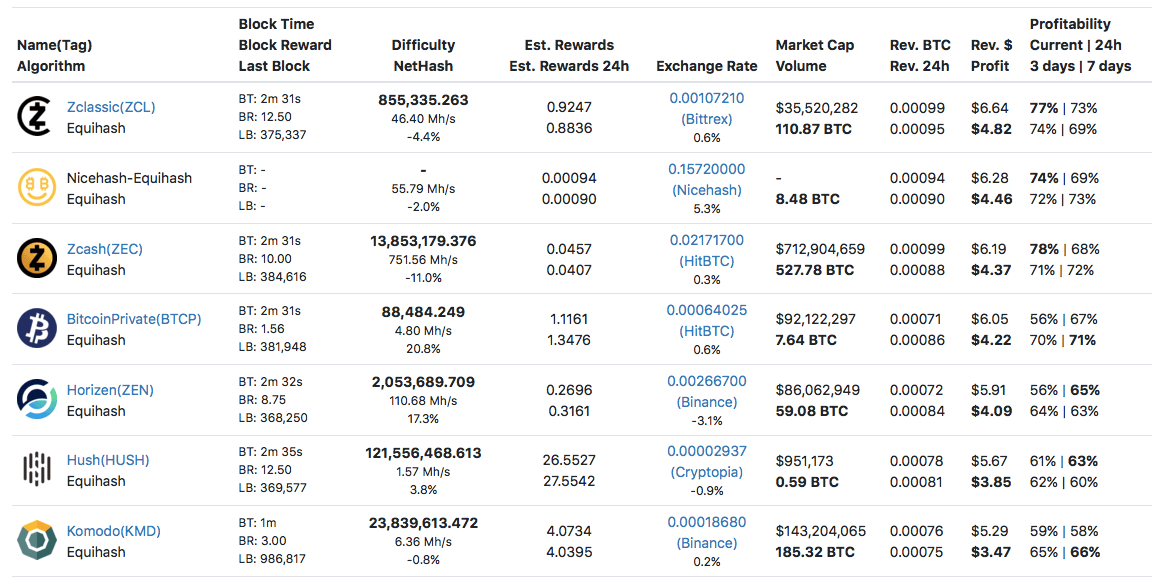This screenshot has height=584, width=1161.
Task: Open Binance exchange link for Horizen
Action: pyautogui.click(x=706, y=402)
